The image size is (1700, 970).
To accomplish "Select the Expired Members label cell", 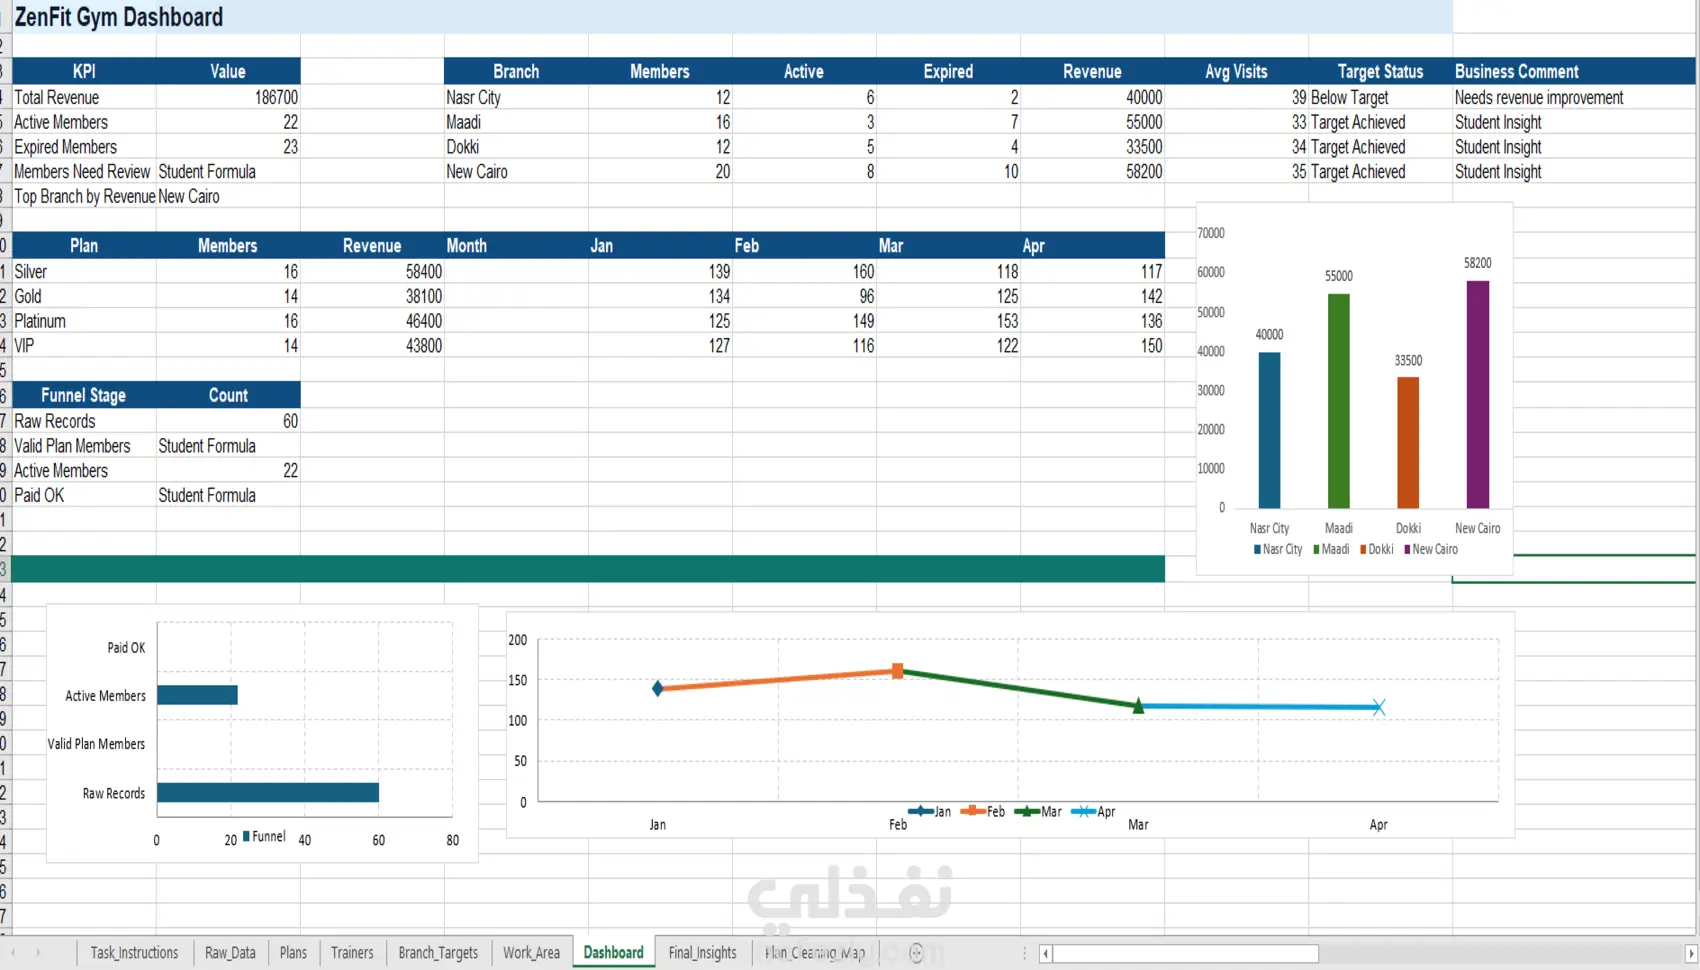I will [x=84, y=146].
